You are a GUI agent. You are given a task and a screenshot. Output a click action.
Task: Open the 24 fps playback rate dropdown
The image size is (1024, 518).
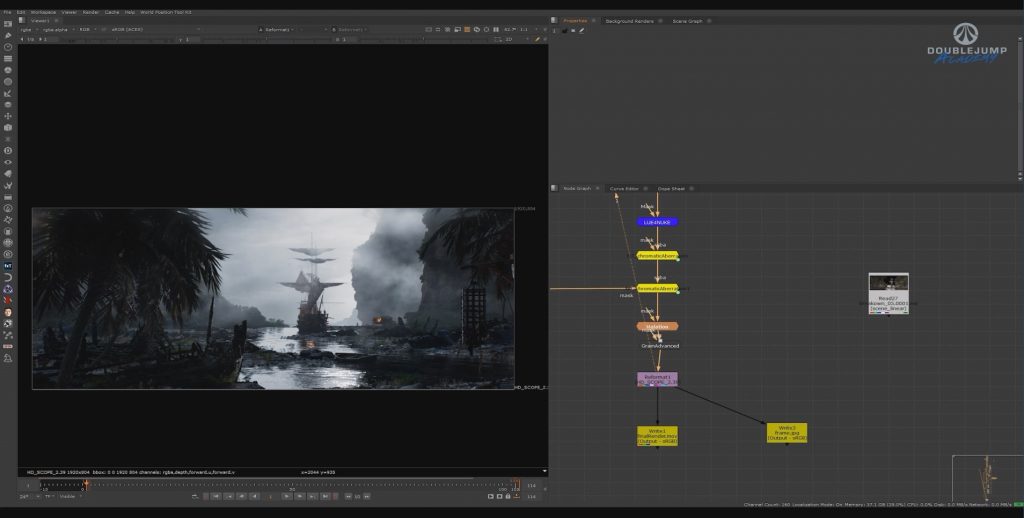point(28,496)
